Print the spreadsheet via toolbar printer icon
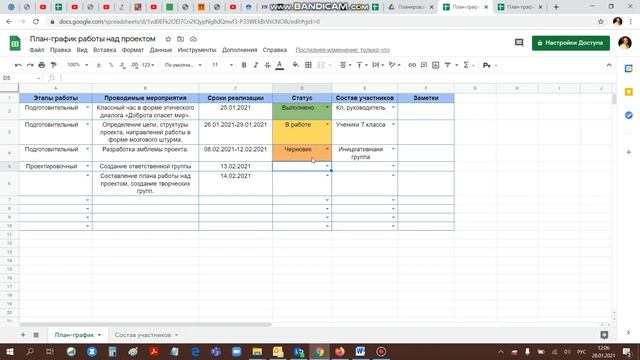The height and width of the screenshot is (360, 640). (x=42, y=65)
